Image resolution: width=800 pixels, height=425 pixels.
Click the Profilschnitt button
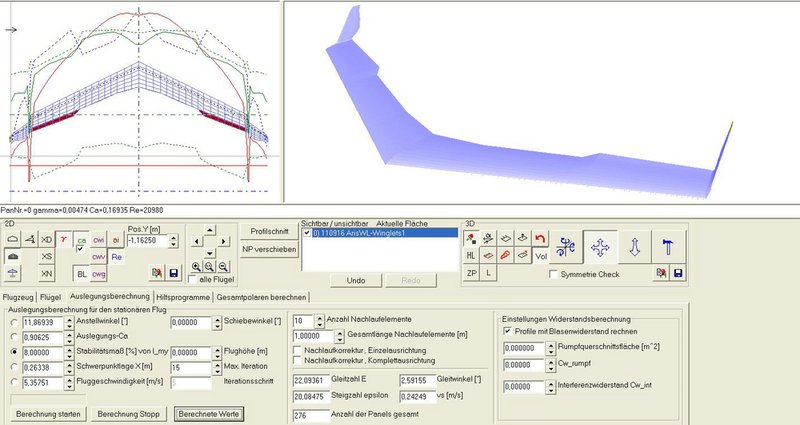pos(270,231)
